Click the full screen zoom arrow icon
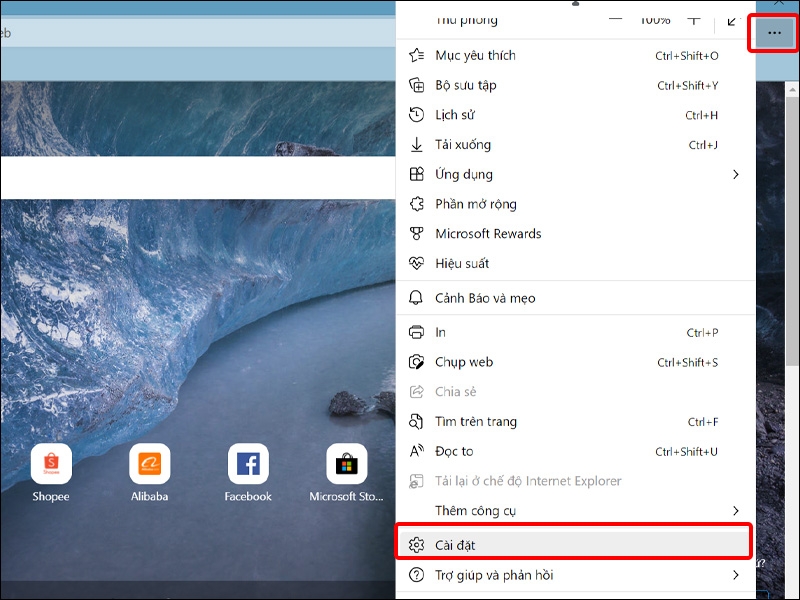This screenshot has width=800, height=600. (732, 21)
